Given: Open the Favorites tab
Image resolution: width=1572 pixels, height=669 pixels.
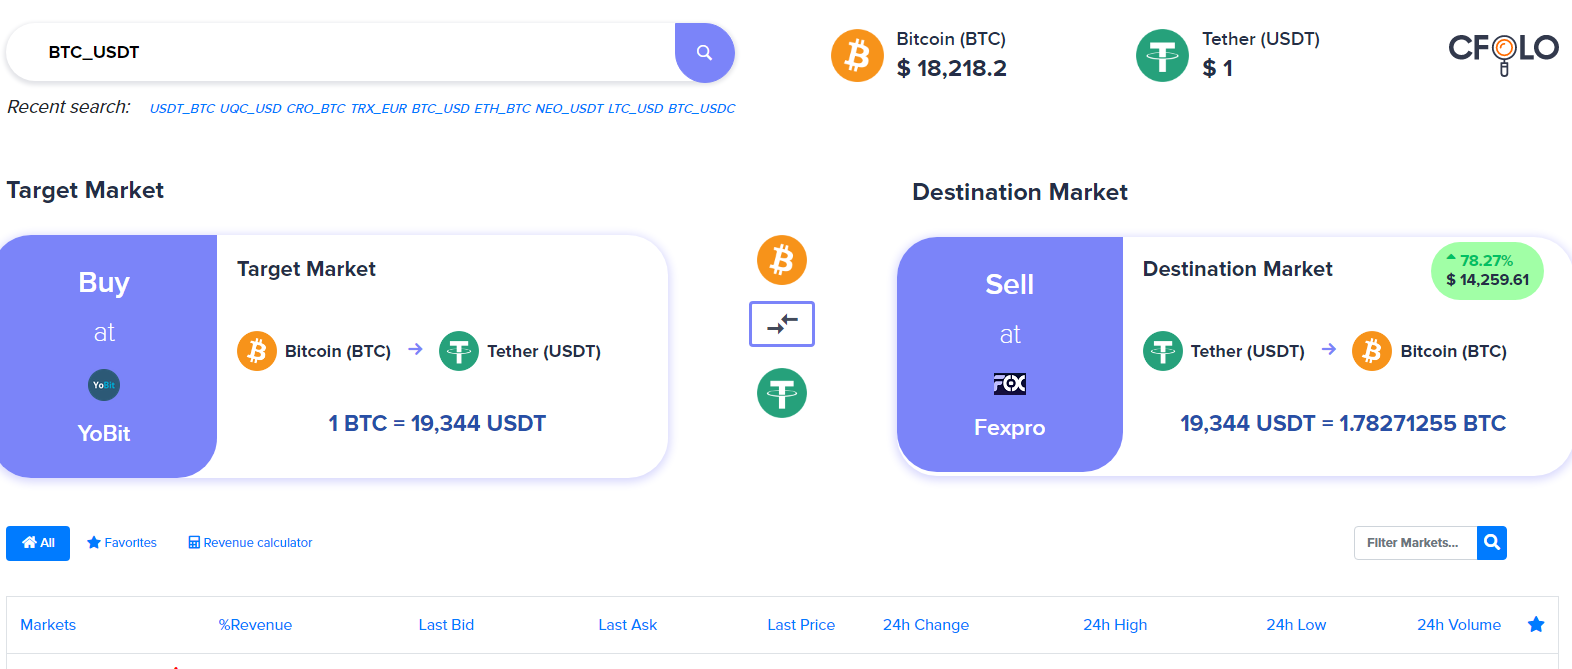Looking at the screenshot, I should [x=122, y=543].
